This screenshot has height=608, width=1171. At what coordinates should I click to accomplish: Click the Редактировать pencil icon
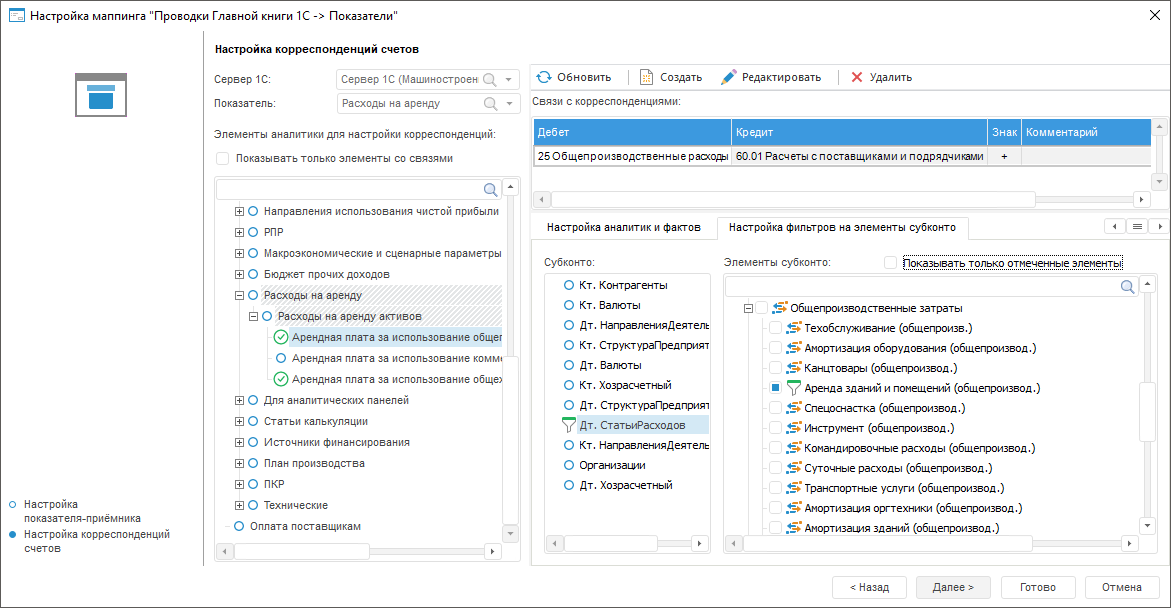729,77
